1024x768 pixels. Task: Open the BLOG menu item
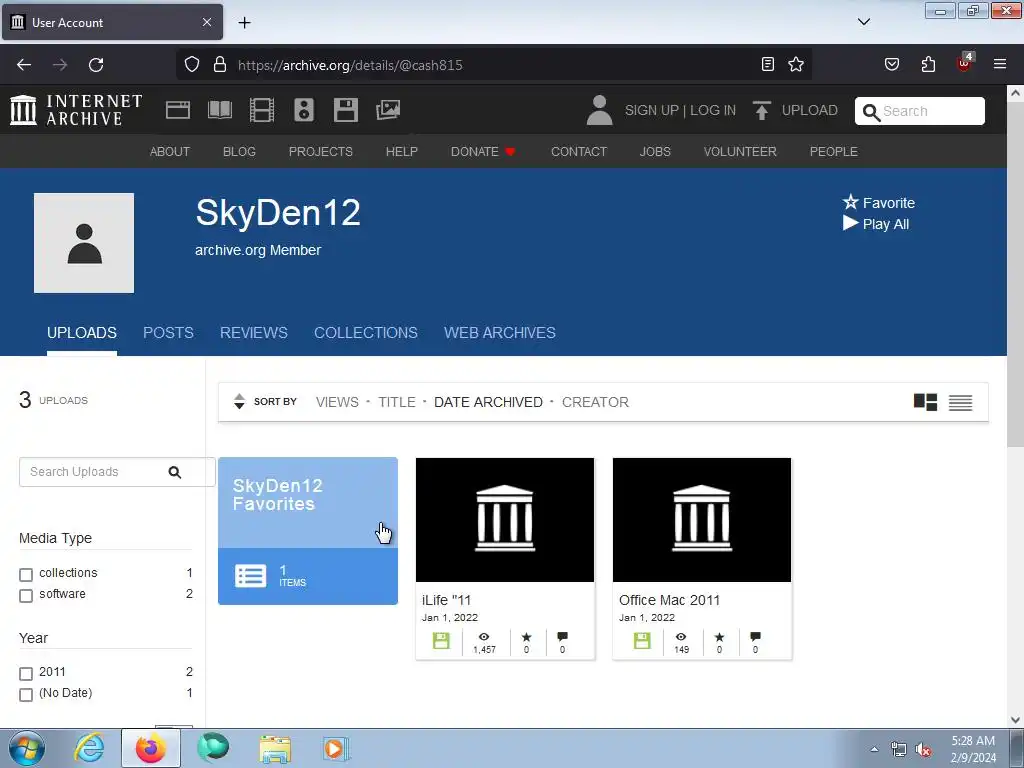pyautogui.click(x=239, y=152)
